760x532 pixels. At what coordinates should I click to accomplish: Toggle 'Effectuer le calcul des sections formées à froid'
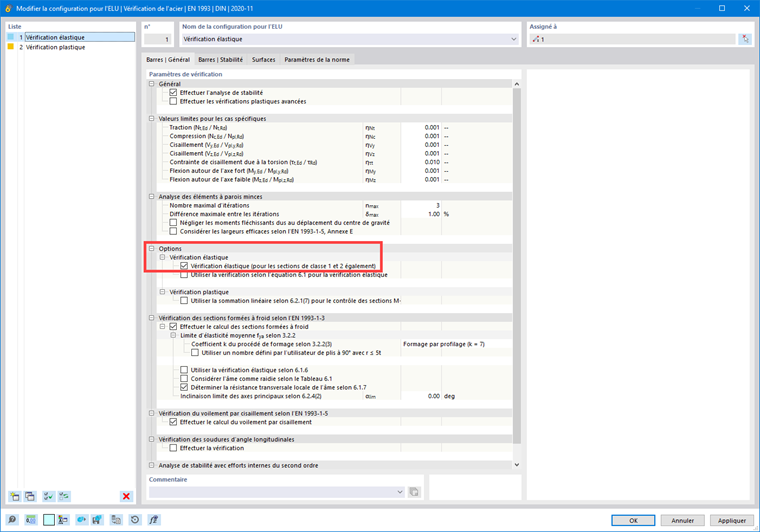(x=173, y=327)
